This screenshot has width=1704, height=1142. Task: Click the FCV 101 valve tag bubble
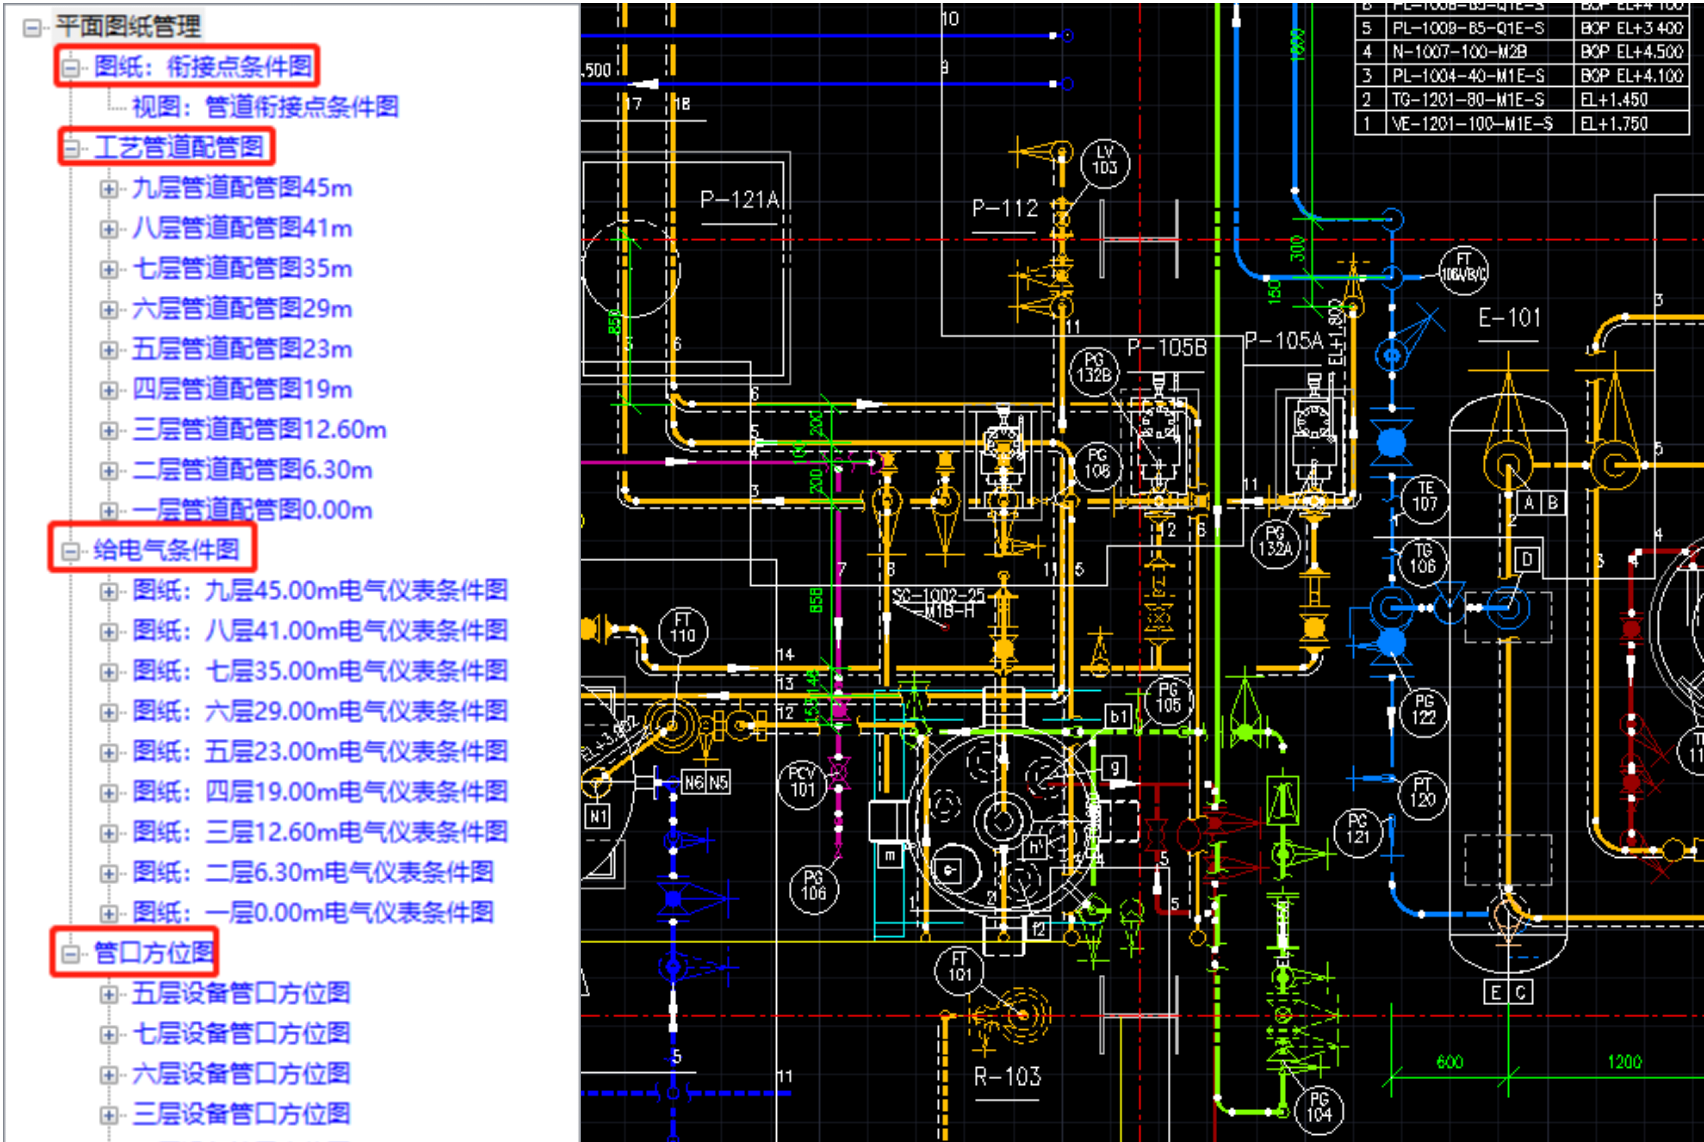802,781
